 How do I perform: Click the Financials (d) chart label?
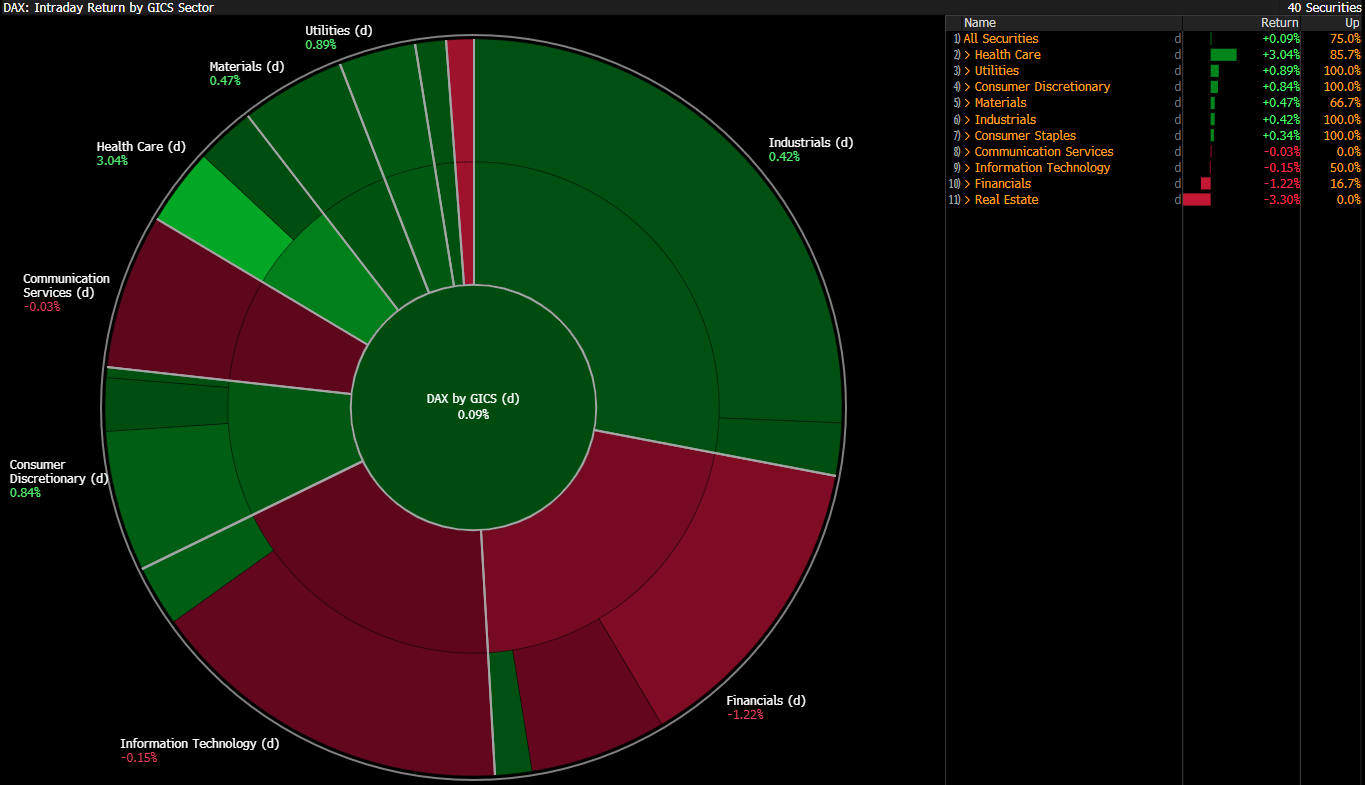[x=766, y=701]
